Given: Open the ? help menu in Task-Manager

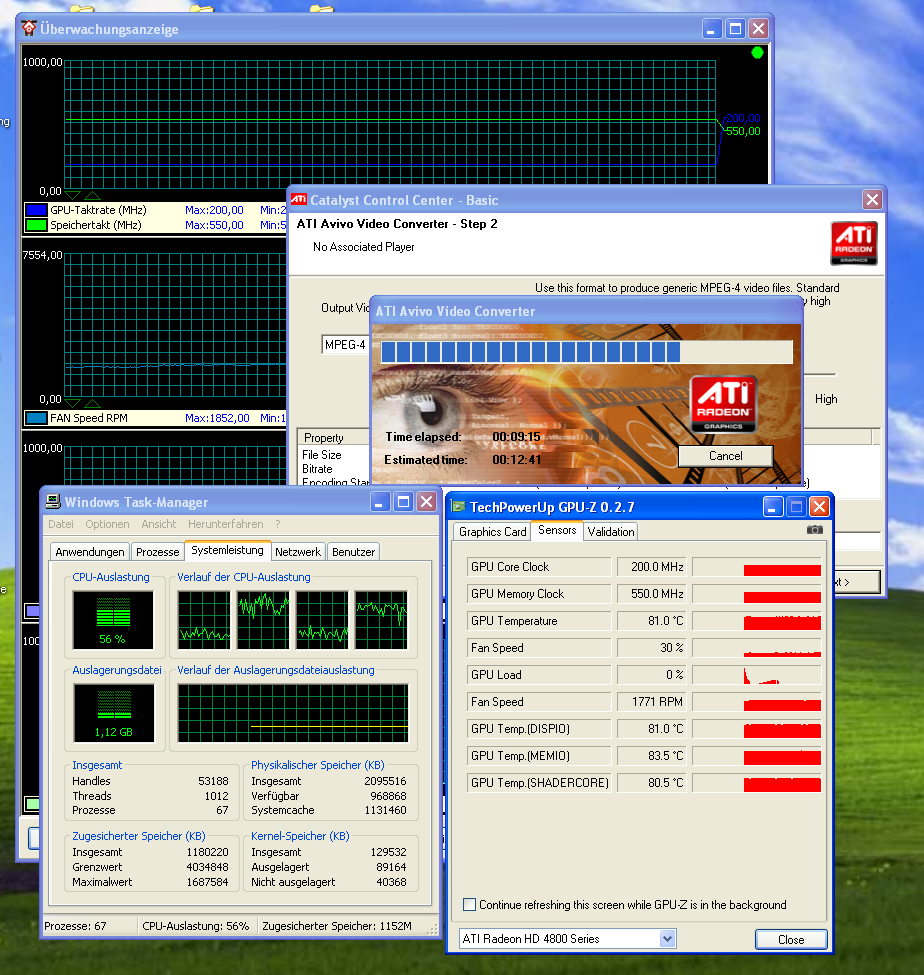Looking at the screenshot, I should point(278,524).
